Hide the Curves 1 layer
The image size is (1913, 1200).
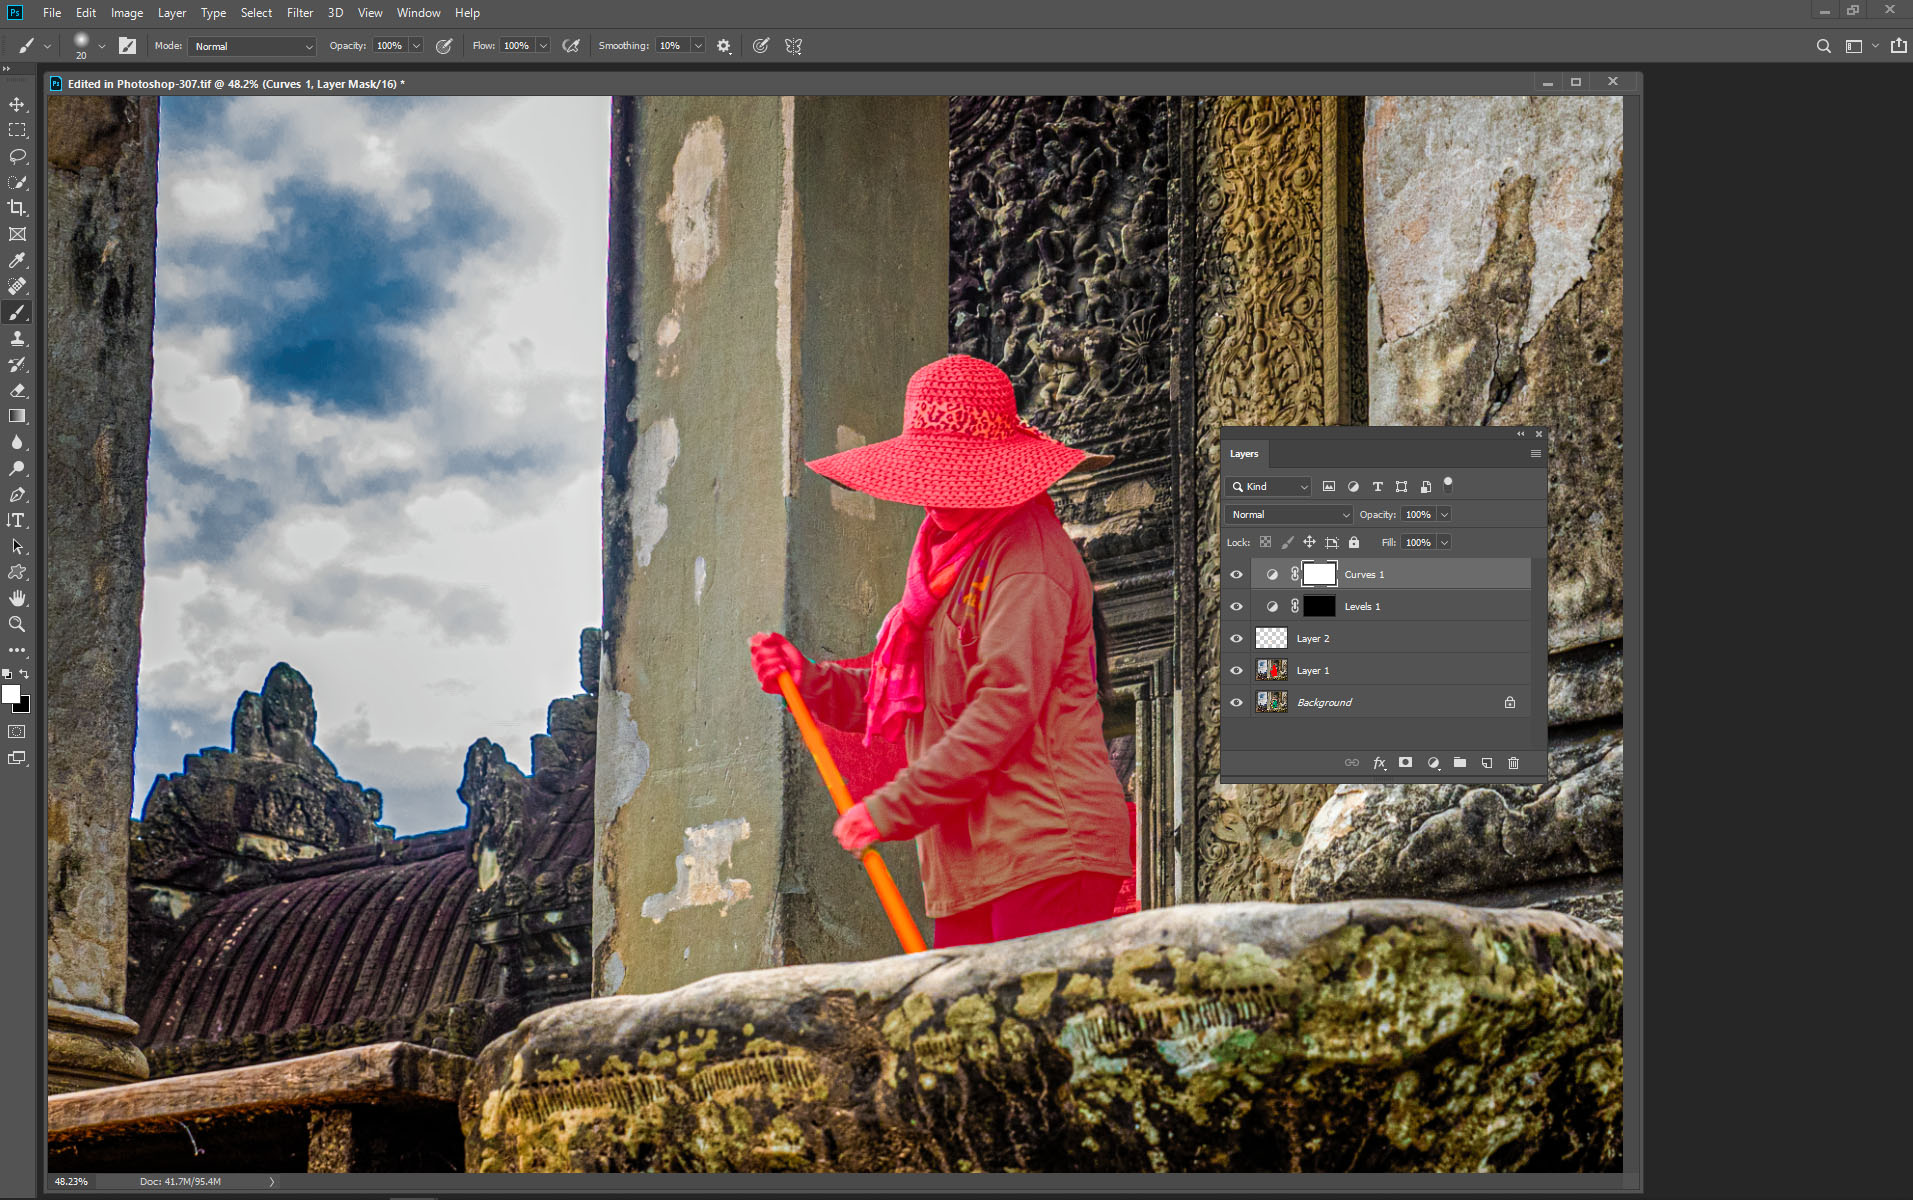[x=1236, y=574]
